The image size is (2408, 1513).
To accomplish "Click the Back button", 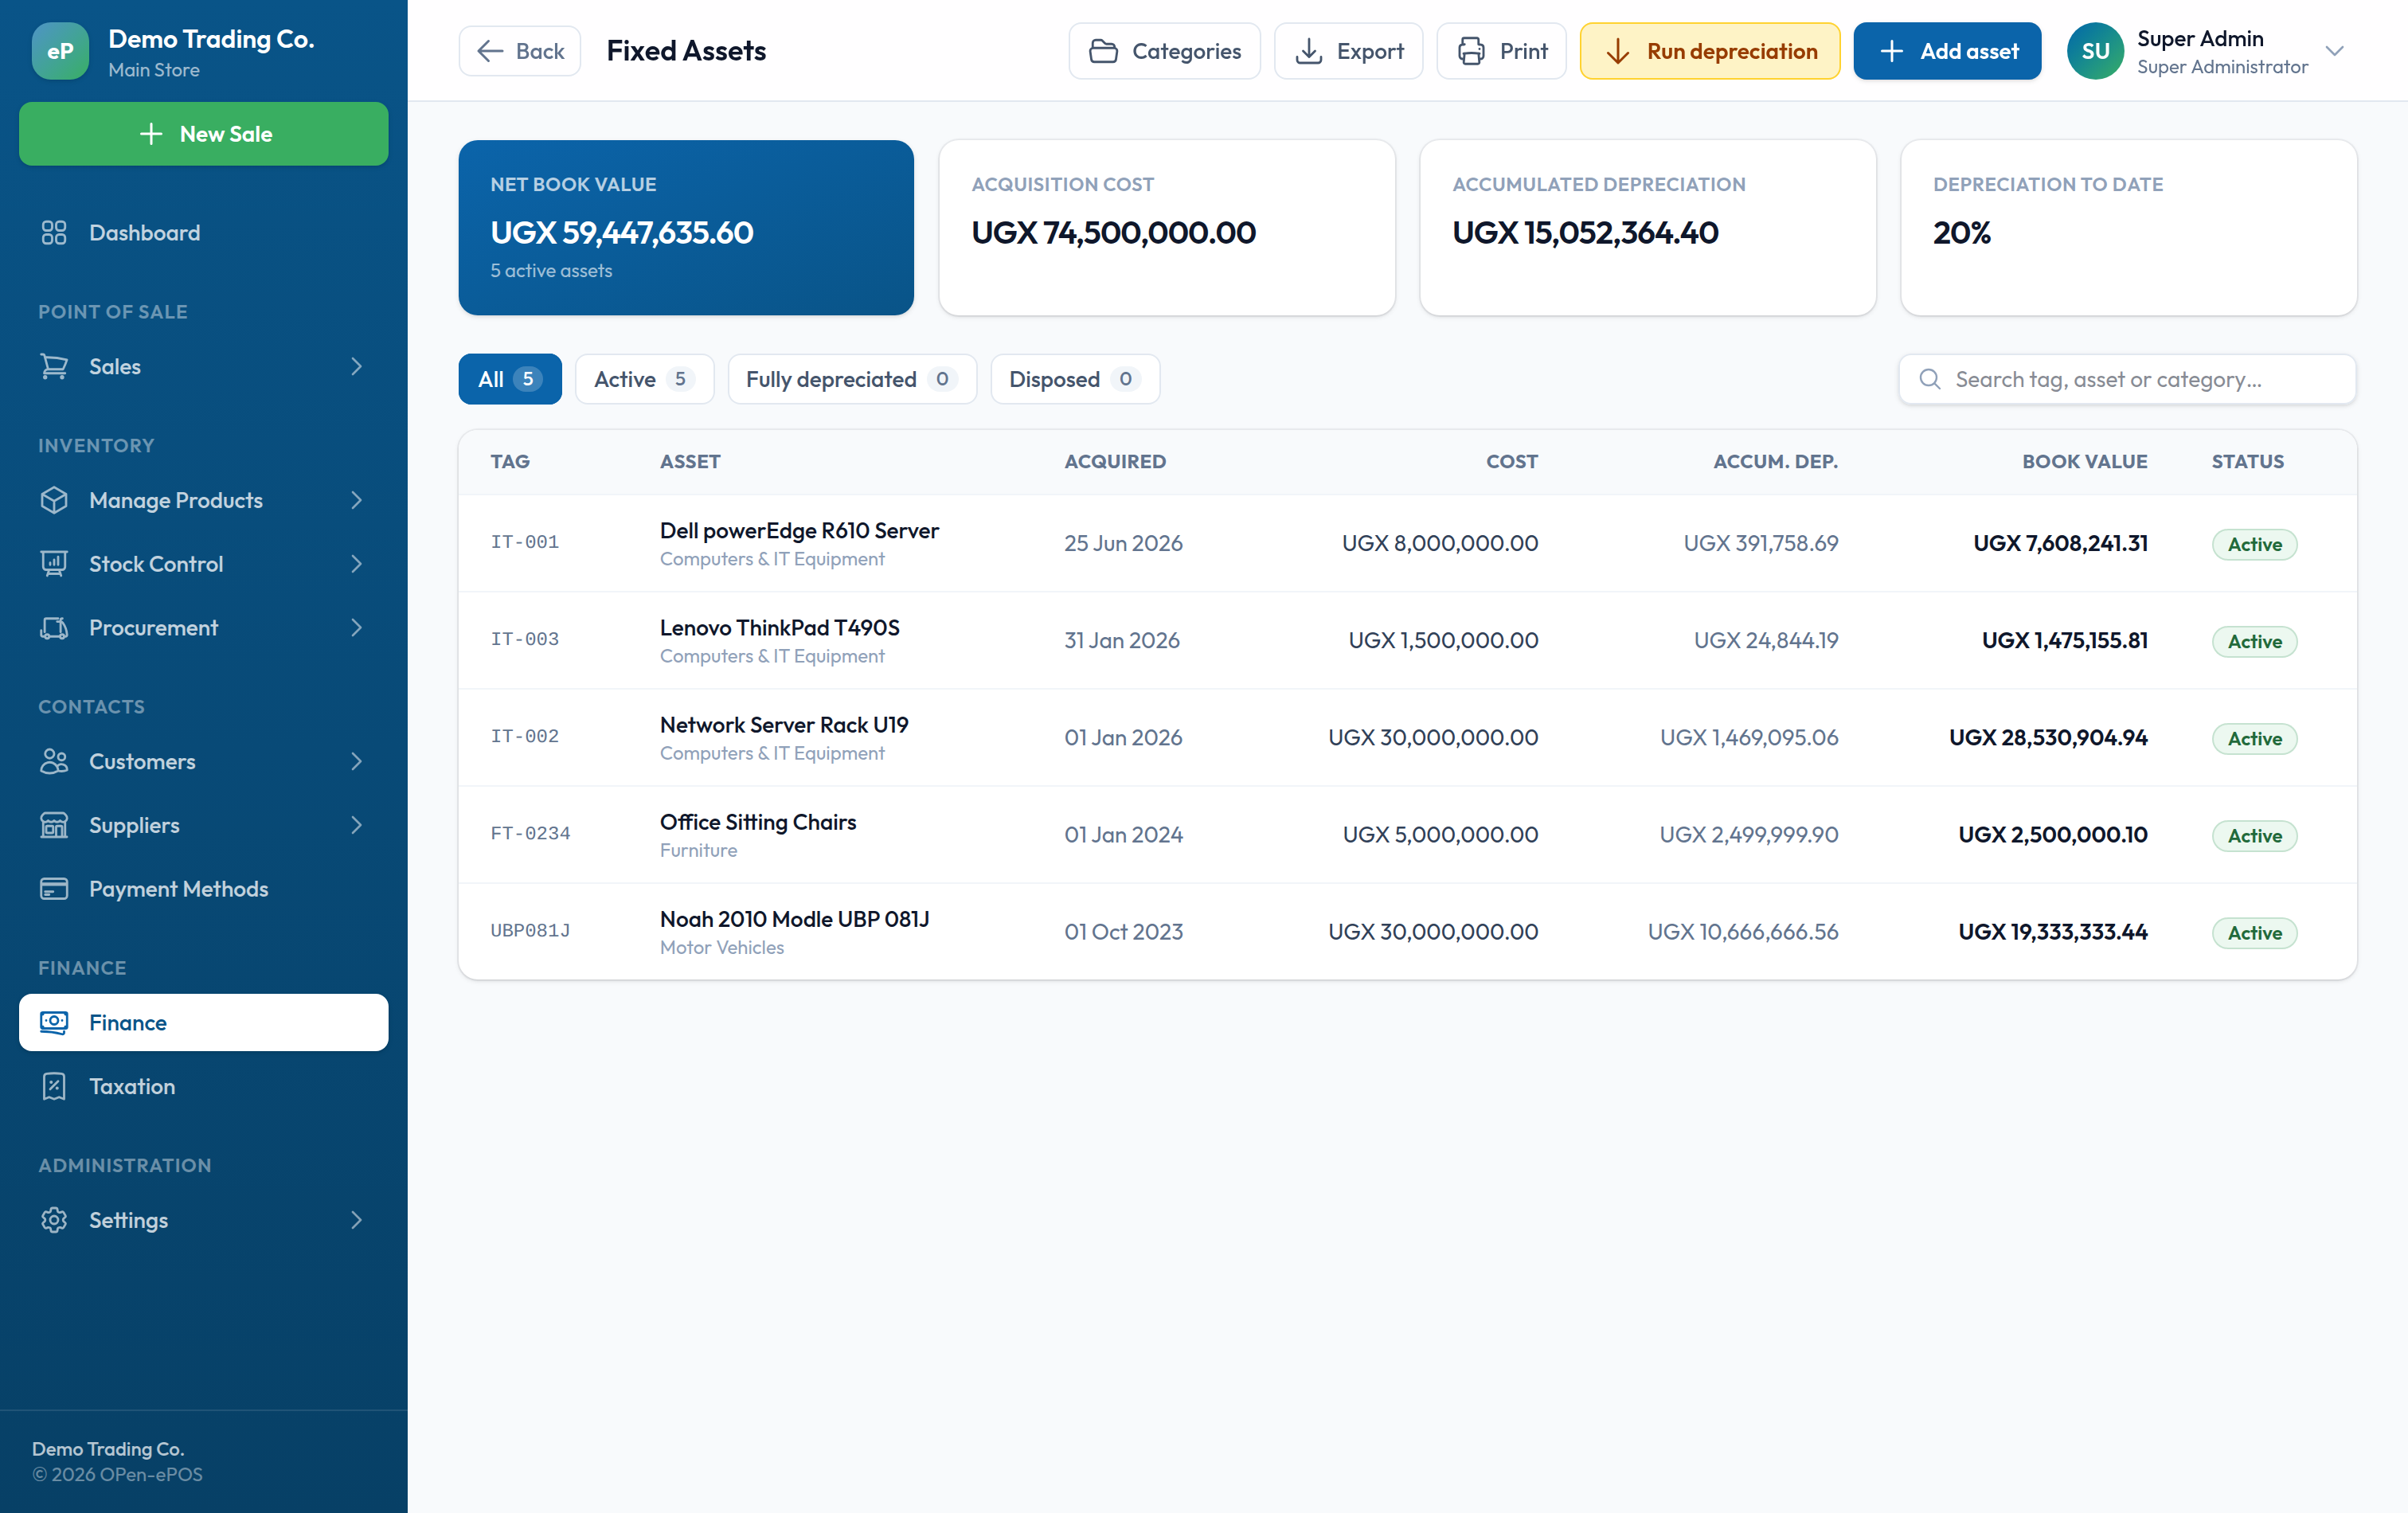I will [520, 51].
